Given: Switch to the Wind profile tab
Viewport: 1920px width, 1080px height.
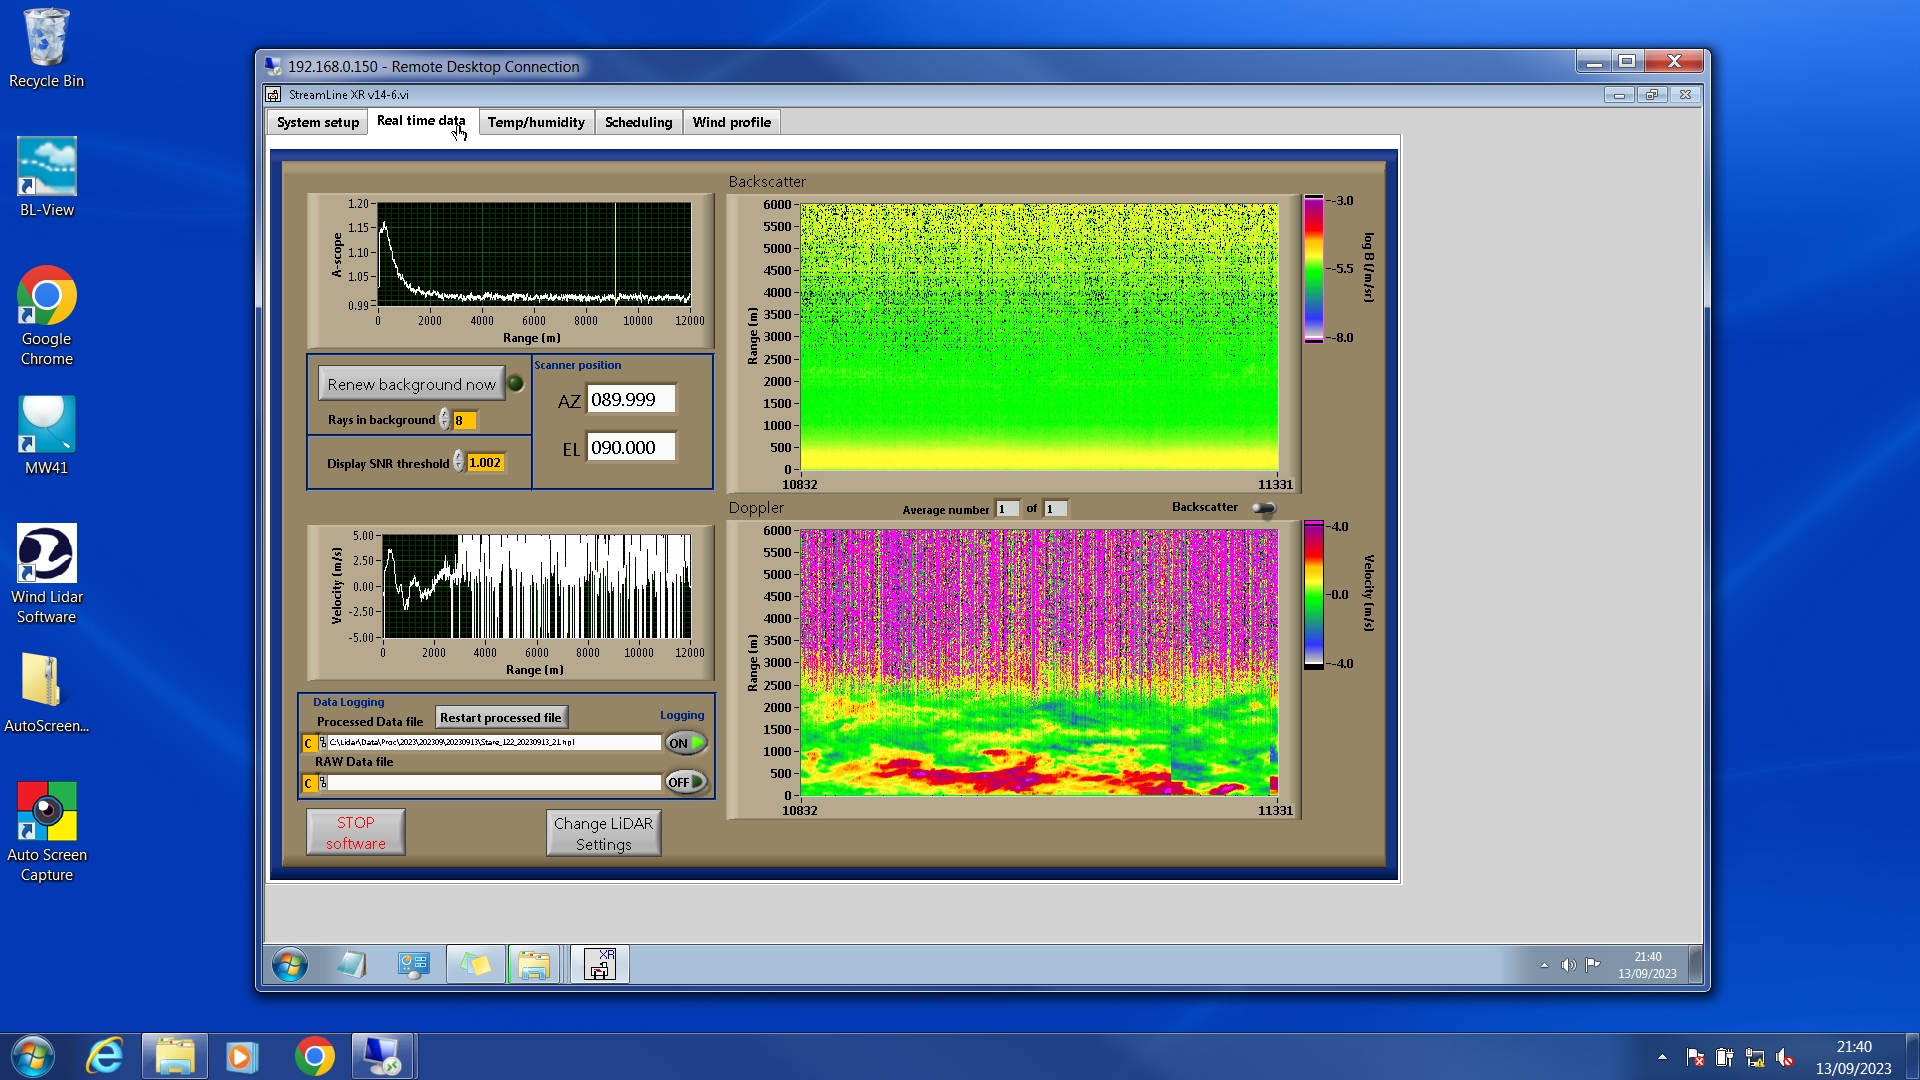Looking at the screenshot, I should click(731, 122).
